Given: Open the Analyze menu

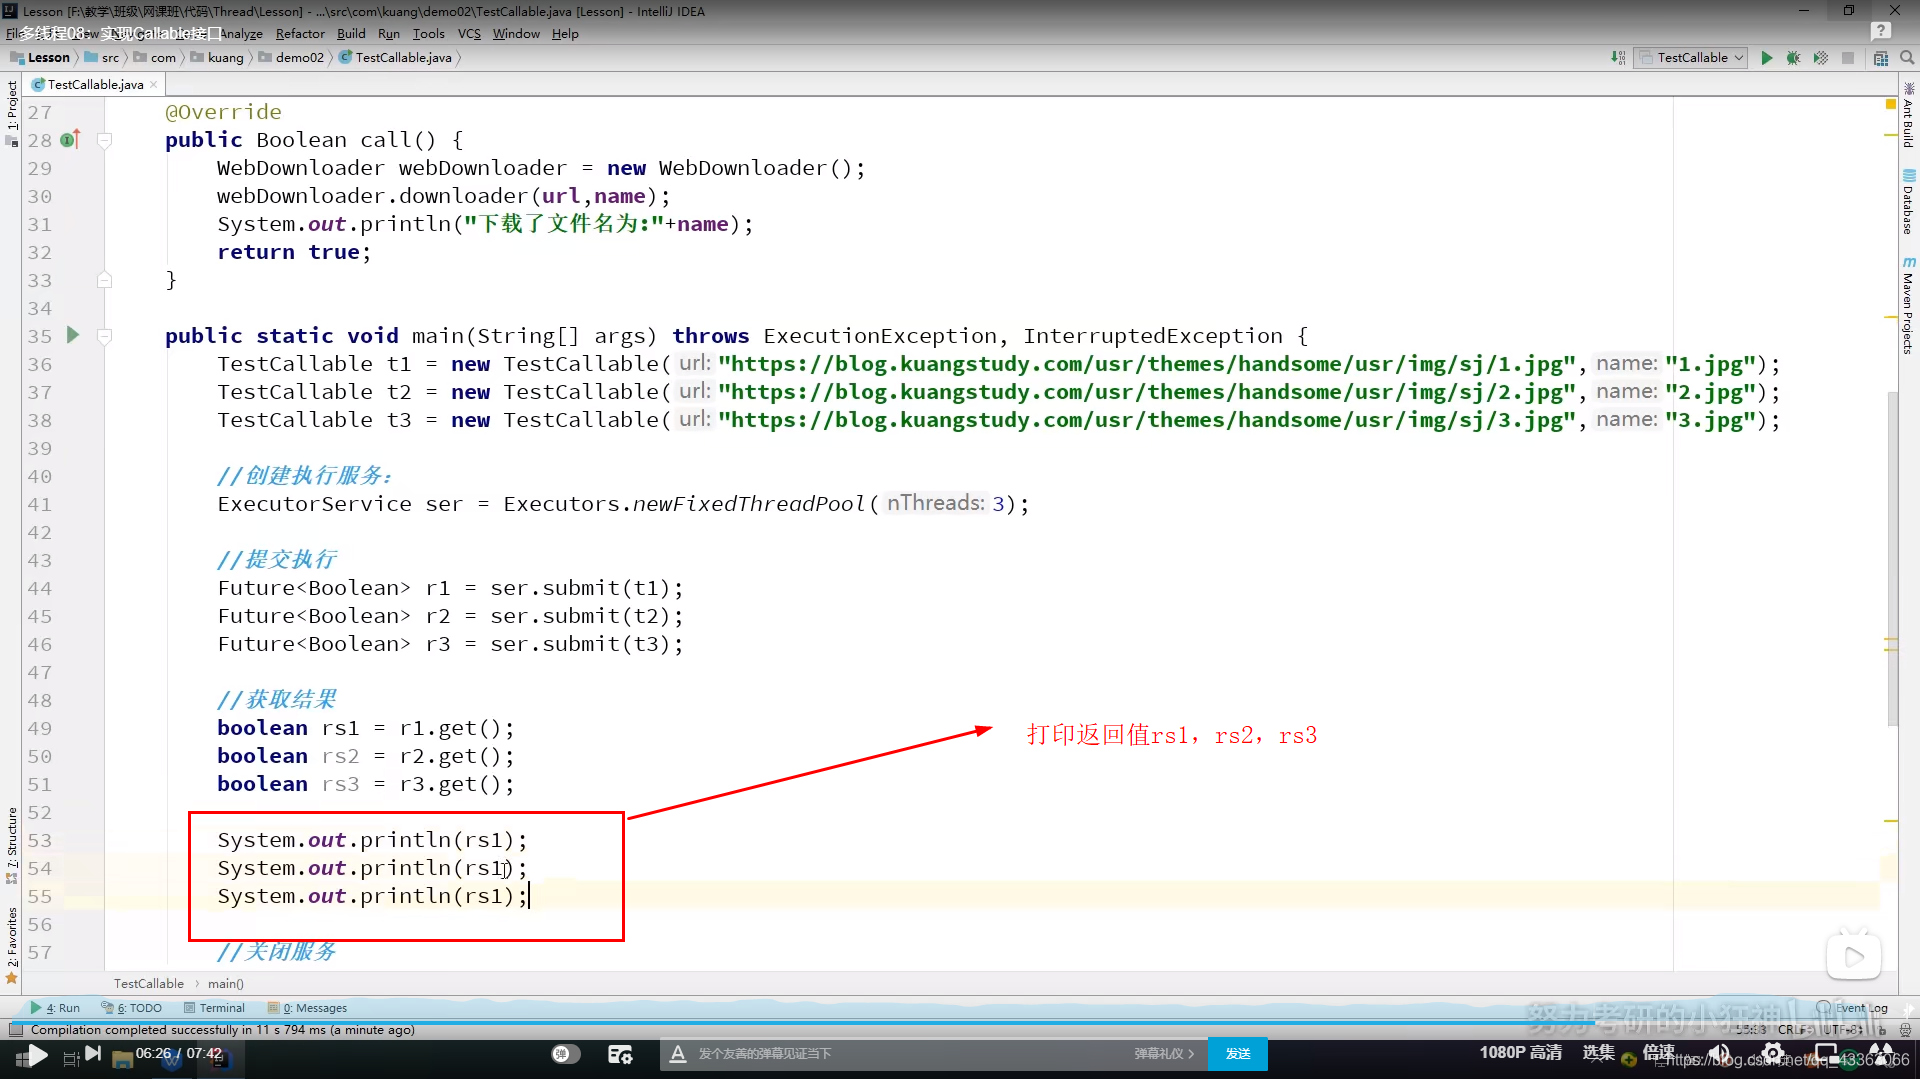Looking at the screenshot, I should click(241, 33).
